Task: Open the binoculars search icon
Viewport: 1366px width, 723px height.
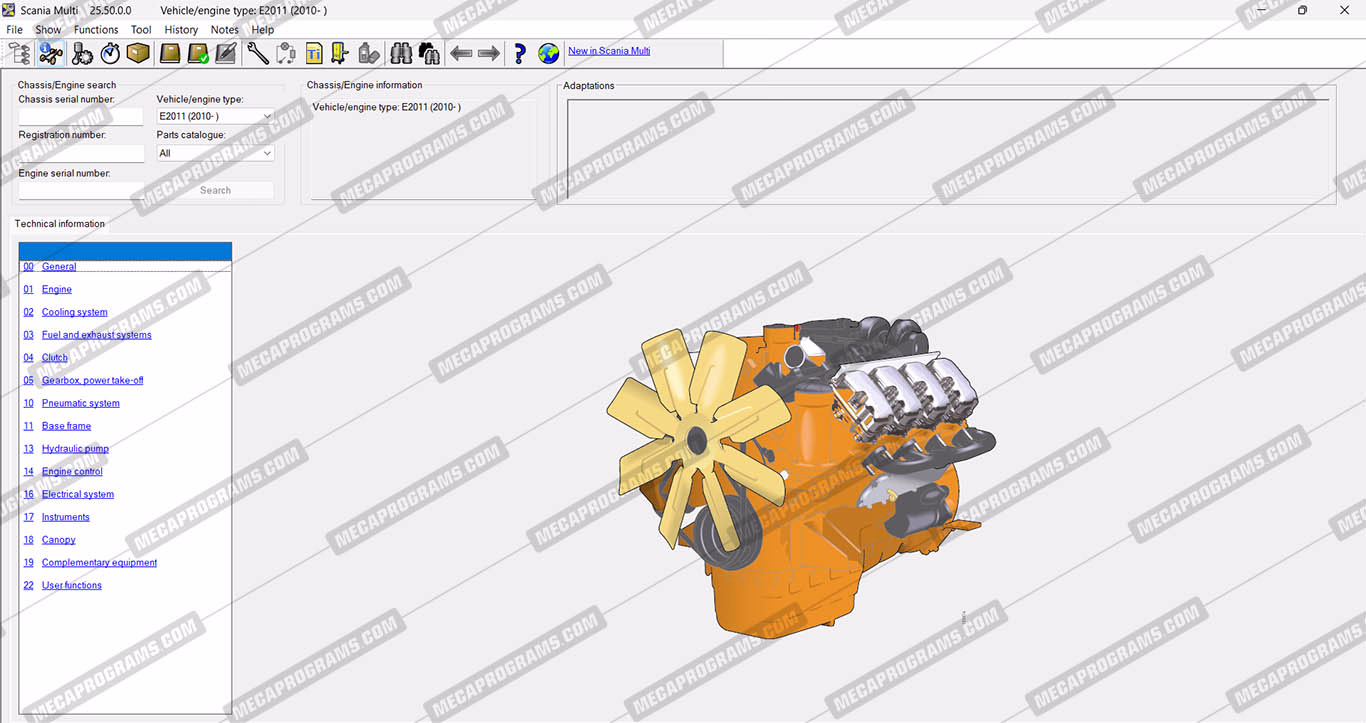Action: click(x=401, y=53)
